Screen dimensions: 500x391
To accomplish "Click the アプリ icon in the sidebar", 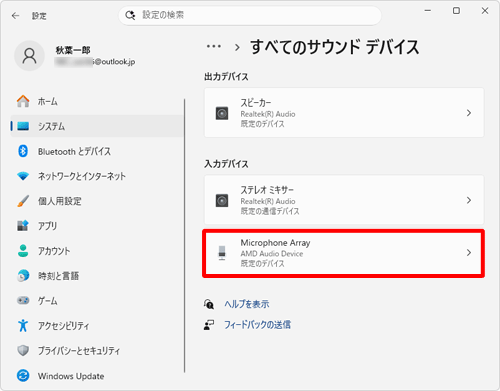I will point(23,226).
